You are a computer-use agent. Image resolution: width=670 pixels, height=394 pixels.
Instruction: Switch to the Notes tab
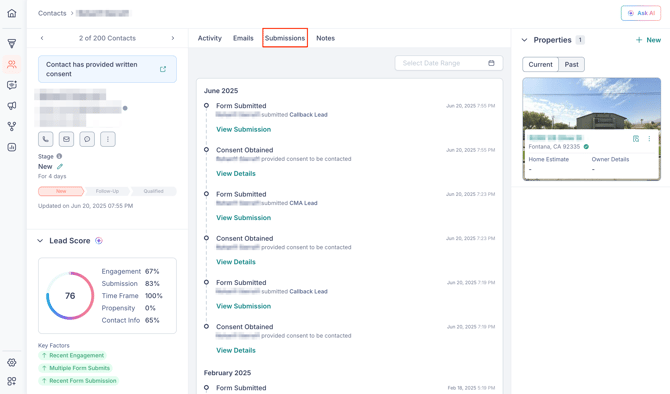point(326,38)
